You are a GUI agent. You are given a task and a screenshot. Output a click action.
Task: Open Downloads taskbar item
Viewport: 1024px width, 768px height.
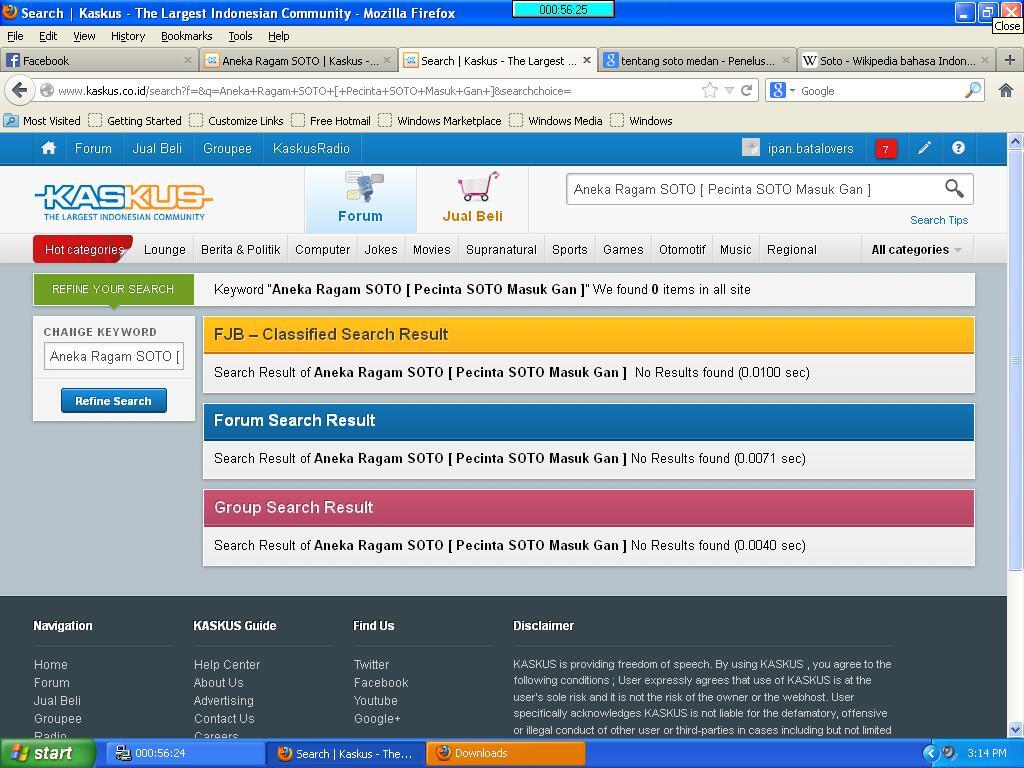[505, 753]
